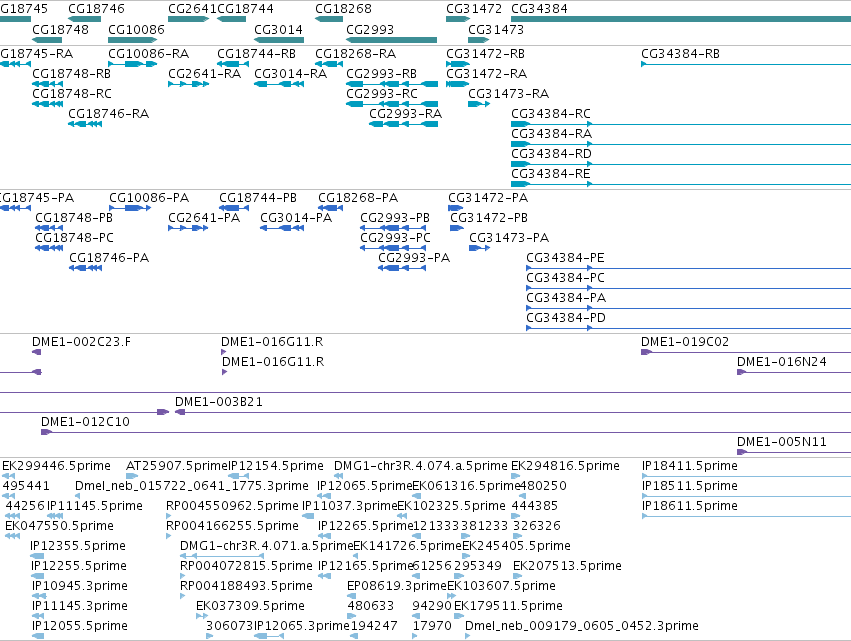The width and height of the screenshot is (851, 641).
Task: Click transcript CG34384-RD
Action: pyautogui.click(x=681, y=164)
